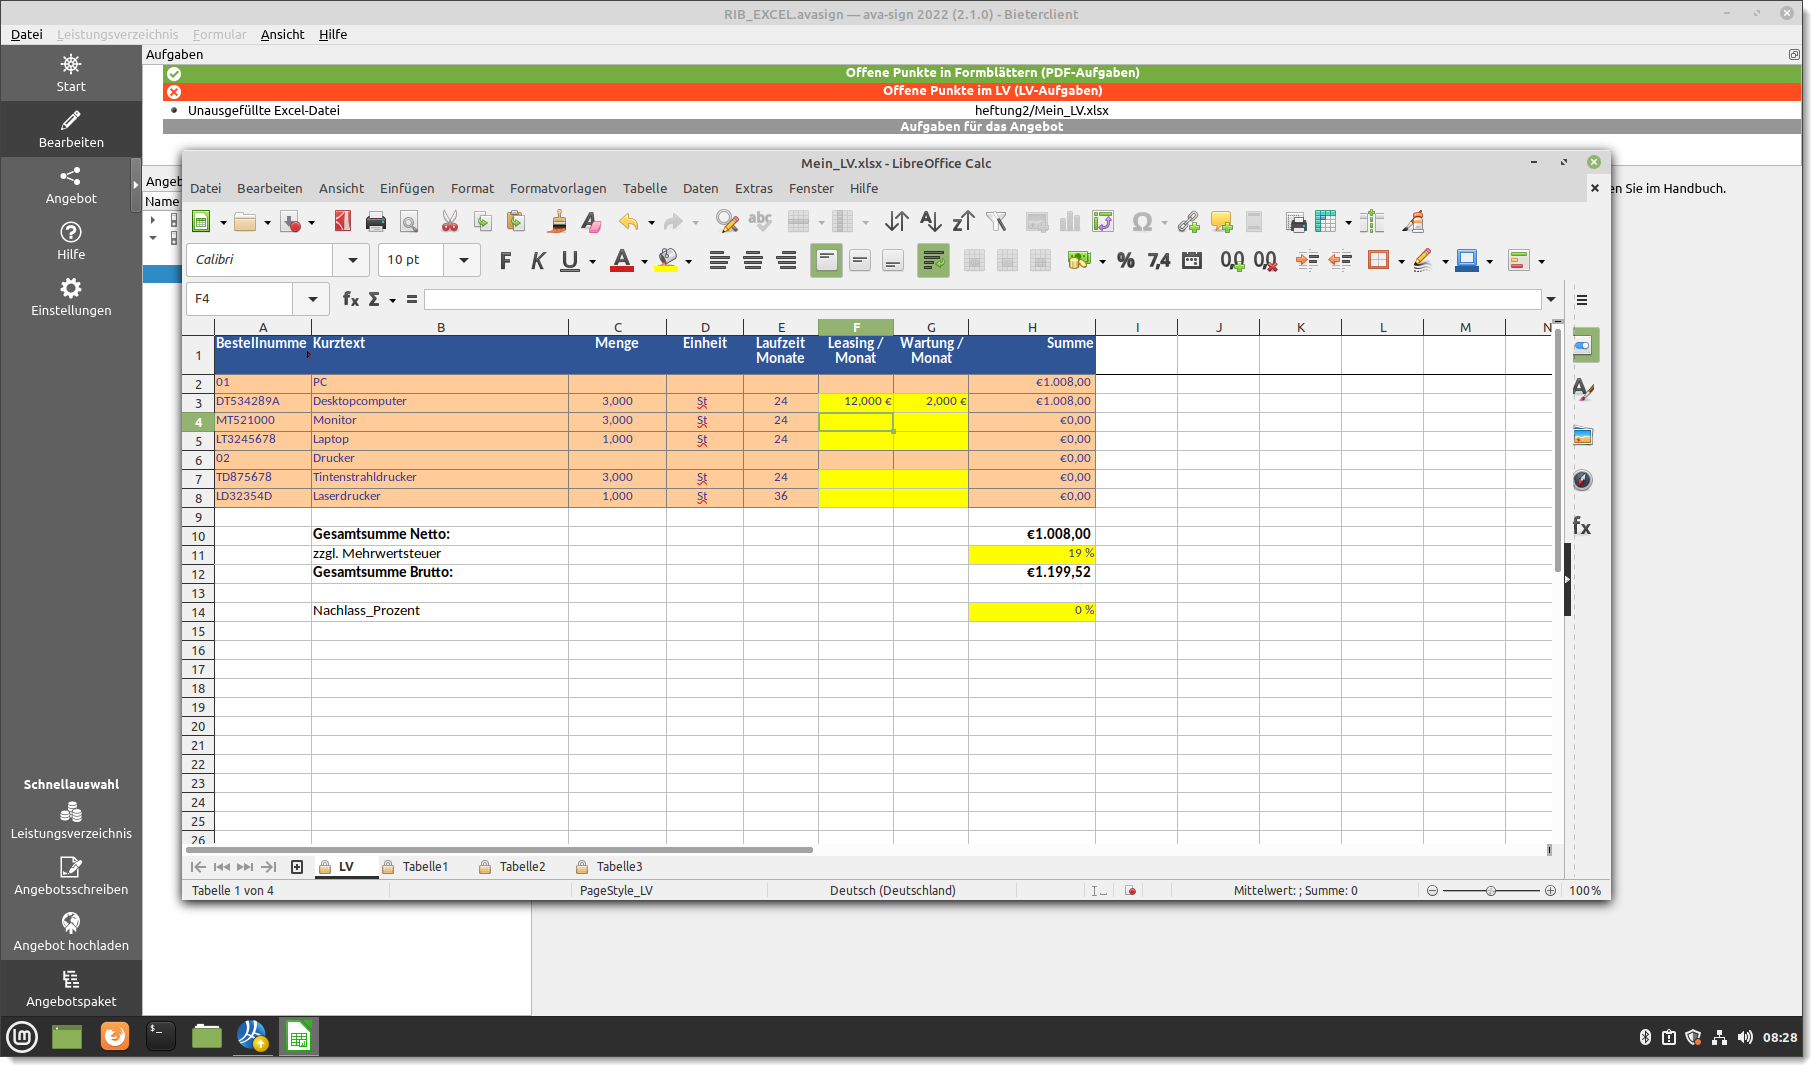Adjust the zoom slider in the status bar

click(1493, 890)
